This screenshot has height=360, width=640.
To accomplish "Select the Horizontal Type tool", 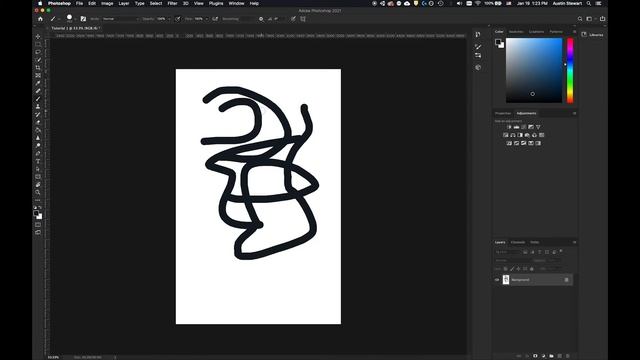I will (x=38, y=161).
